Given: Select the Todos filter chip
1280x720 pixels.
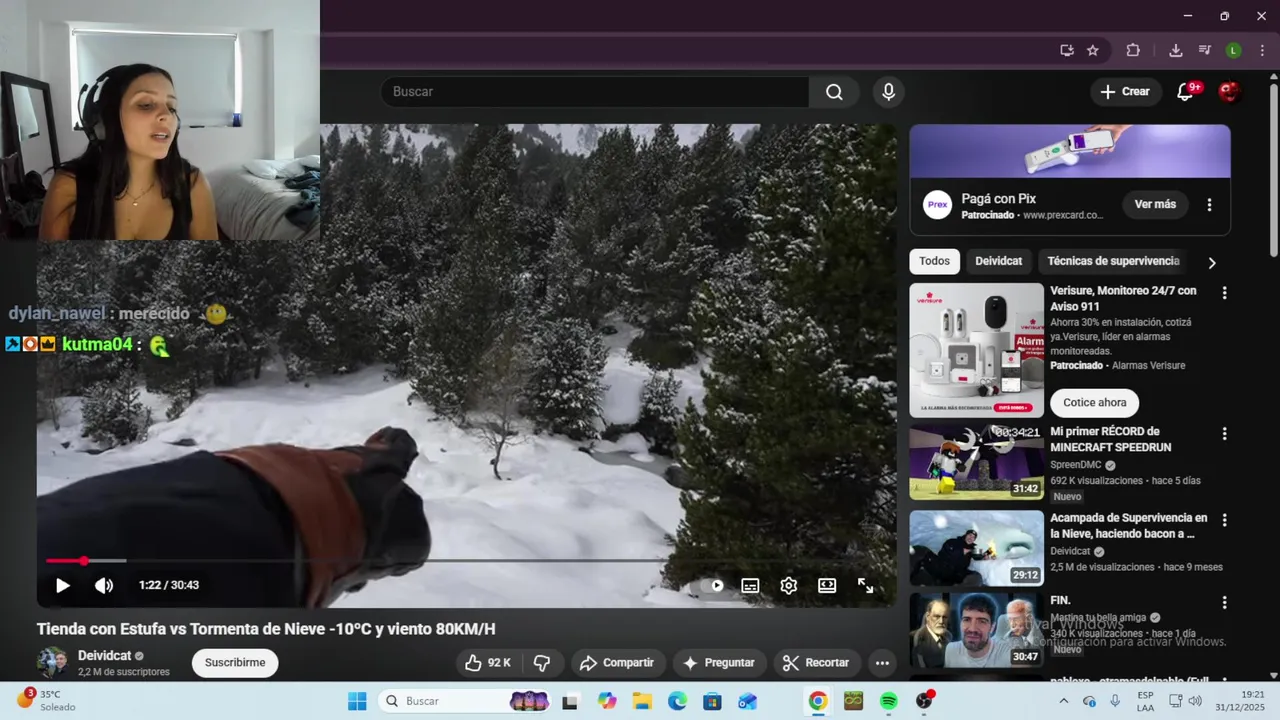Looking at the screenshot, I should (x=934, y=261).
